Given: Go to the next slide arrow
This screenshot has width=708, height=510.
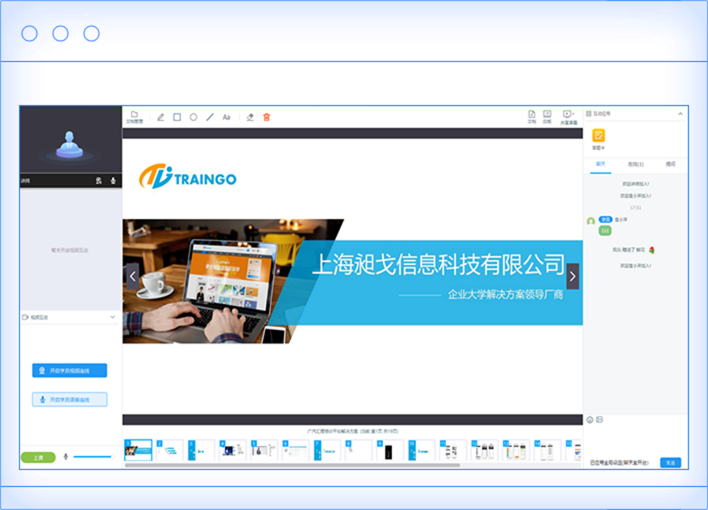Looking at the screenshot, I should pos(573,276).
